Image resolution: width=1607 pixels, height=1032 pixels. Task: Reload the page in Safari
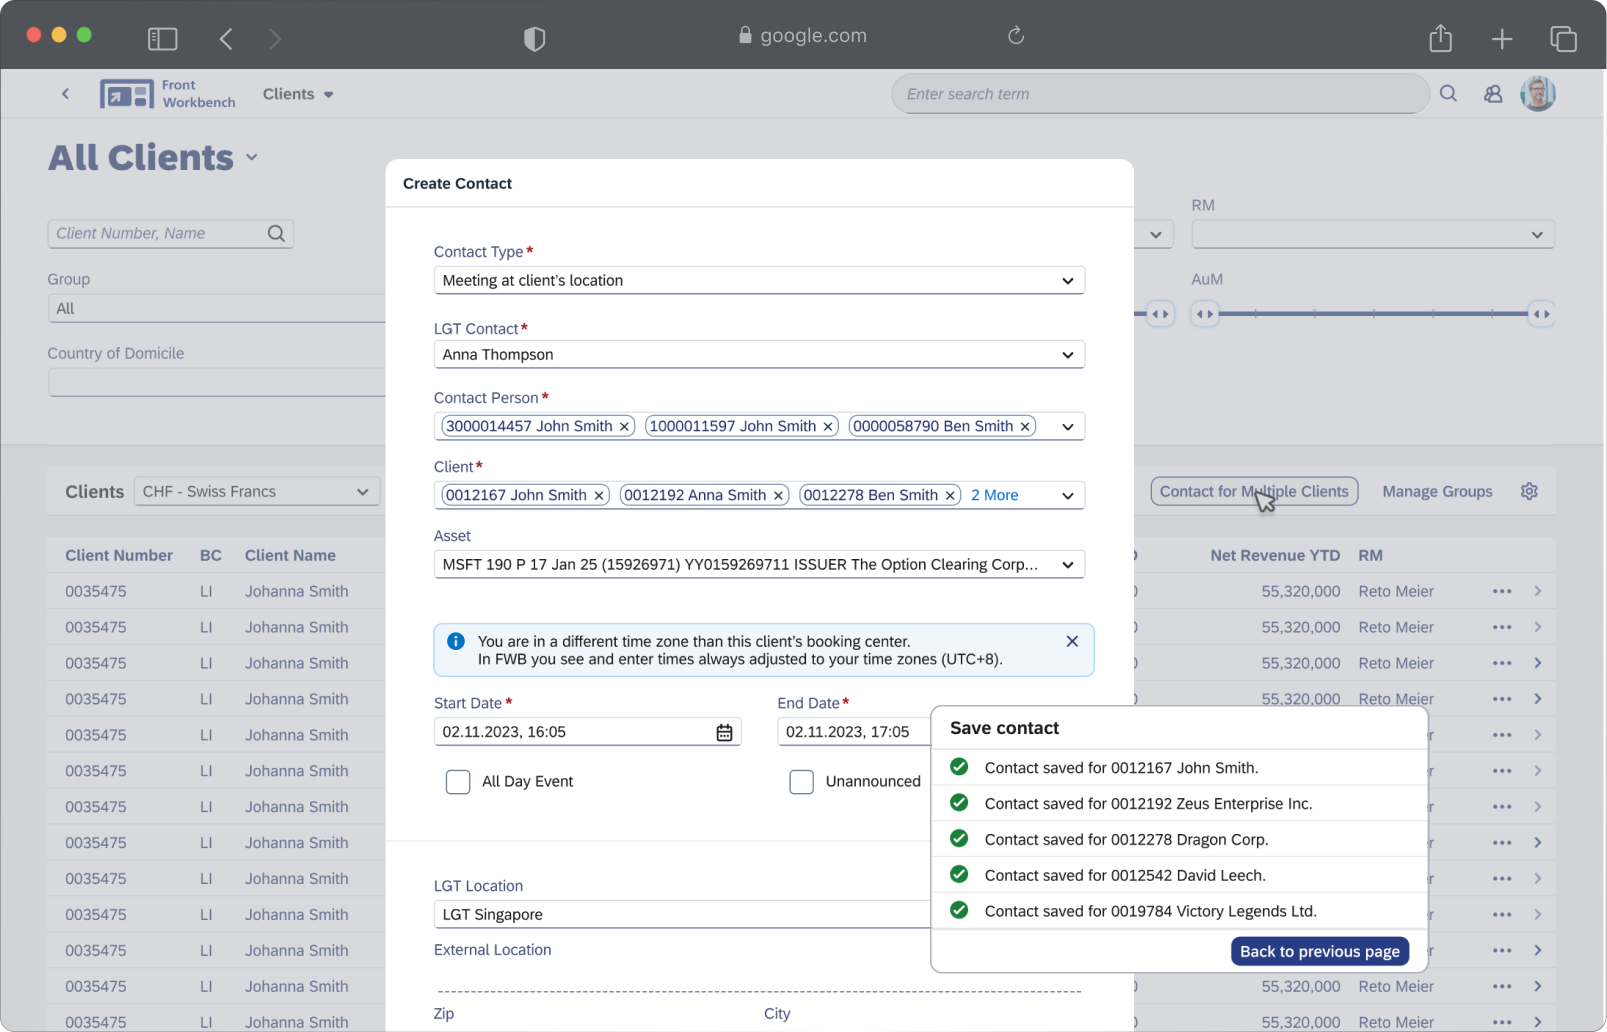tap(1016, 36)
